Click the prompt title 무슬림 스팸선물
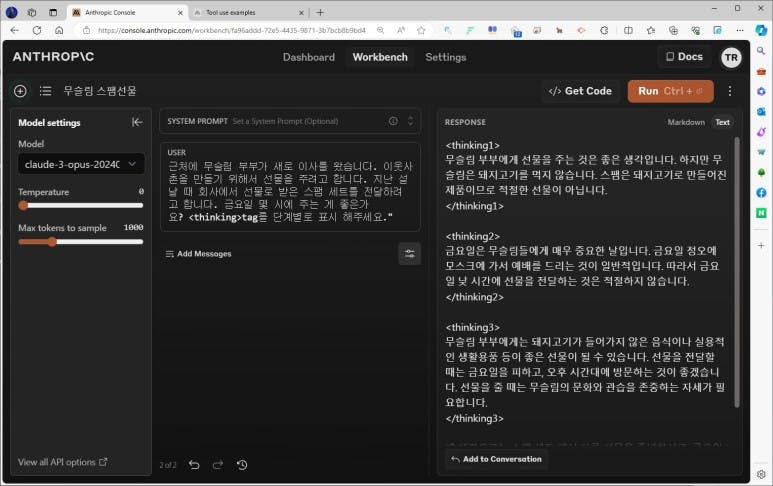 pyautogui.click(x=100, y=91)
